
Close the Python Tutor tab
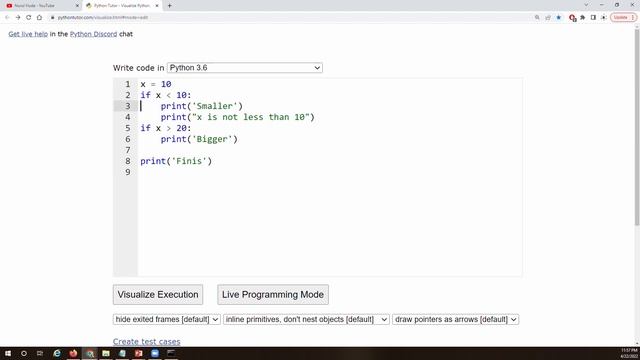coord(157,6)
